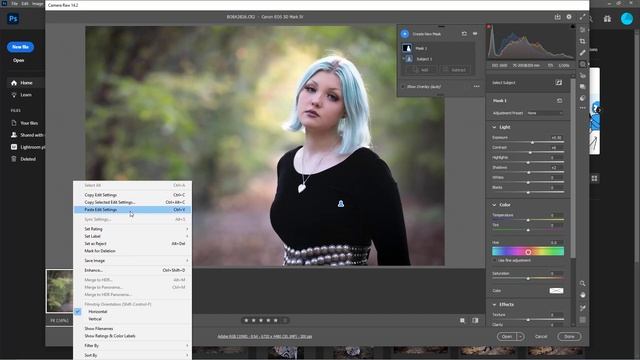Select Horizontal filmstrip orientation
This screenshot has height=360, width=640.
pos(98,311)
